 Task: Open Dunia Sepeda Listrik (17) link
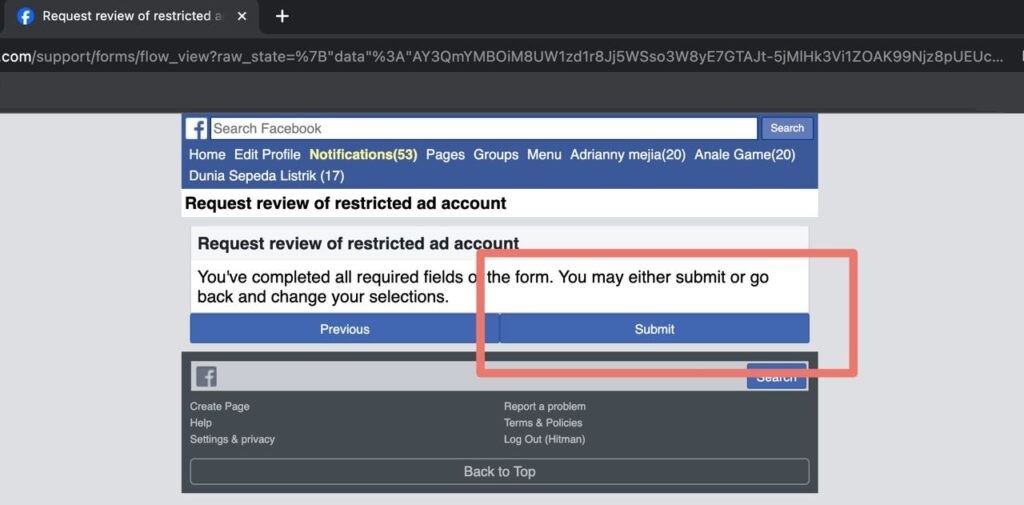pyautogui.click(x=266, y=176)
